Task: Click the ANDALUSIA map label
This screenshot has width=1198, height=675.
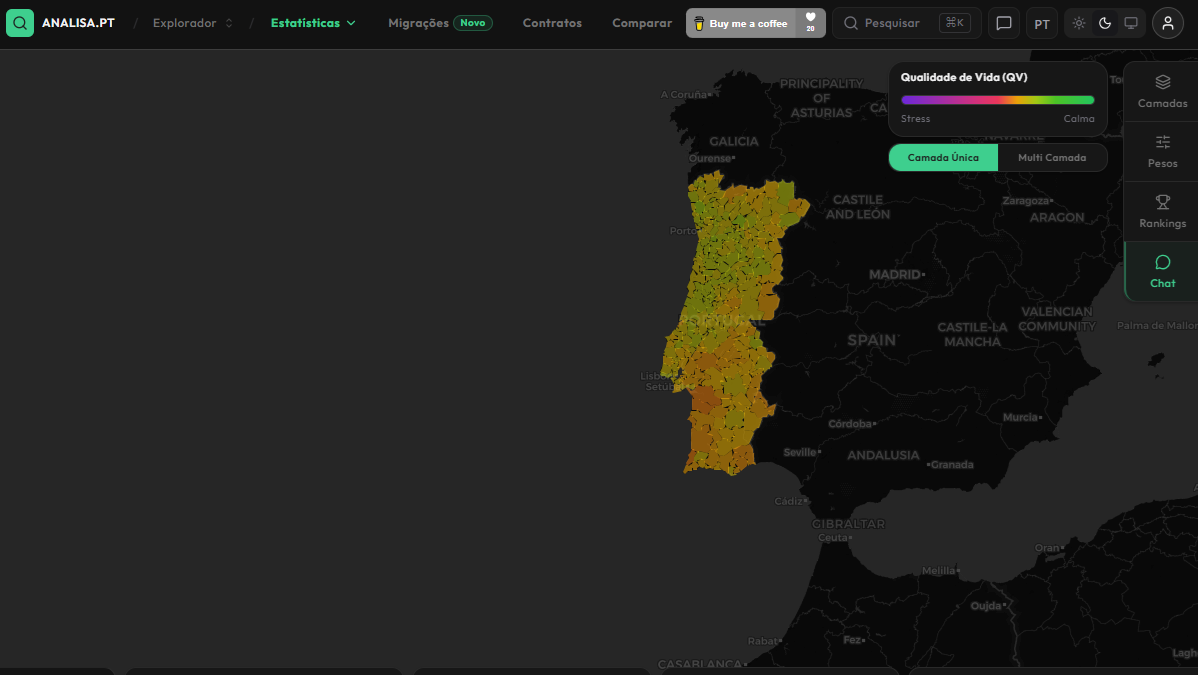Action: tap(883, 455)
